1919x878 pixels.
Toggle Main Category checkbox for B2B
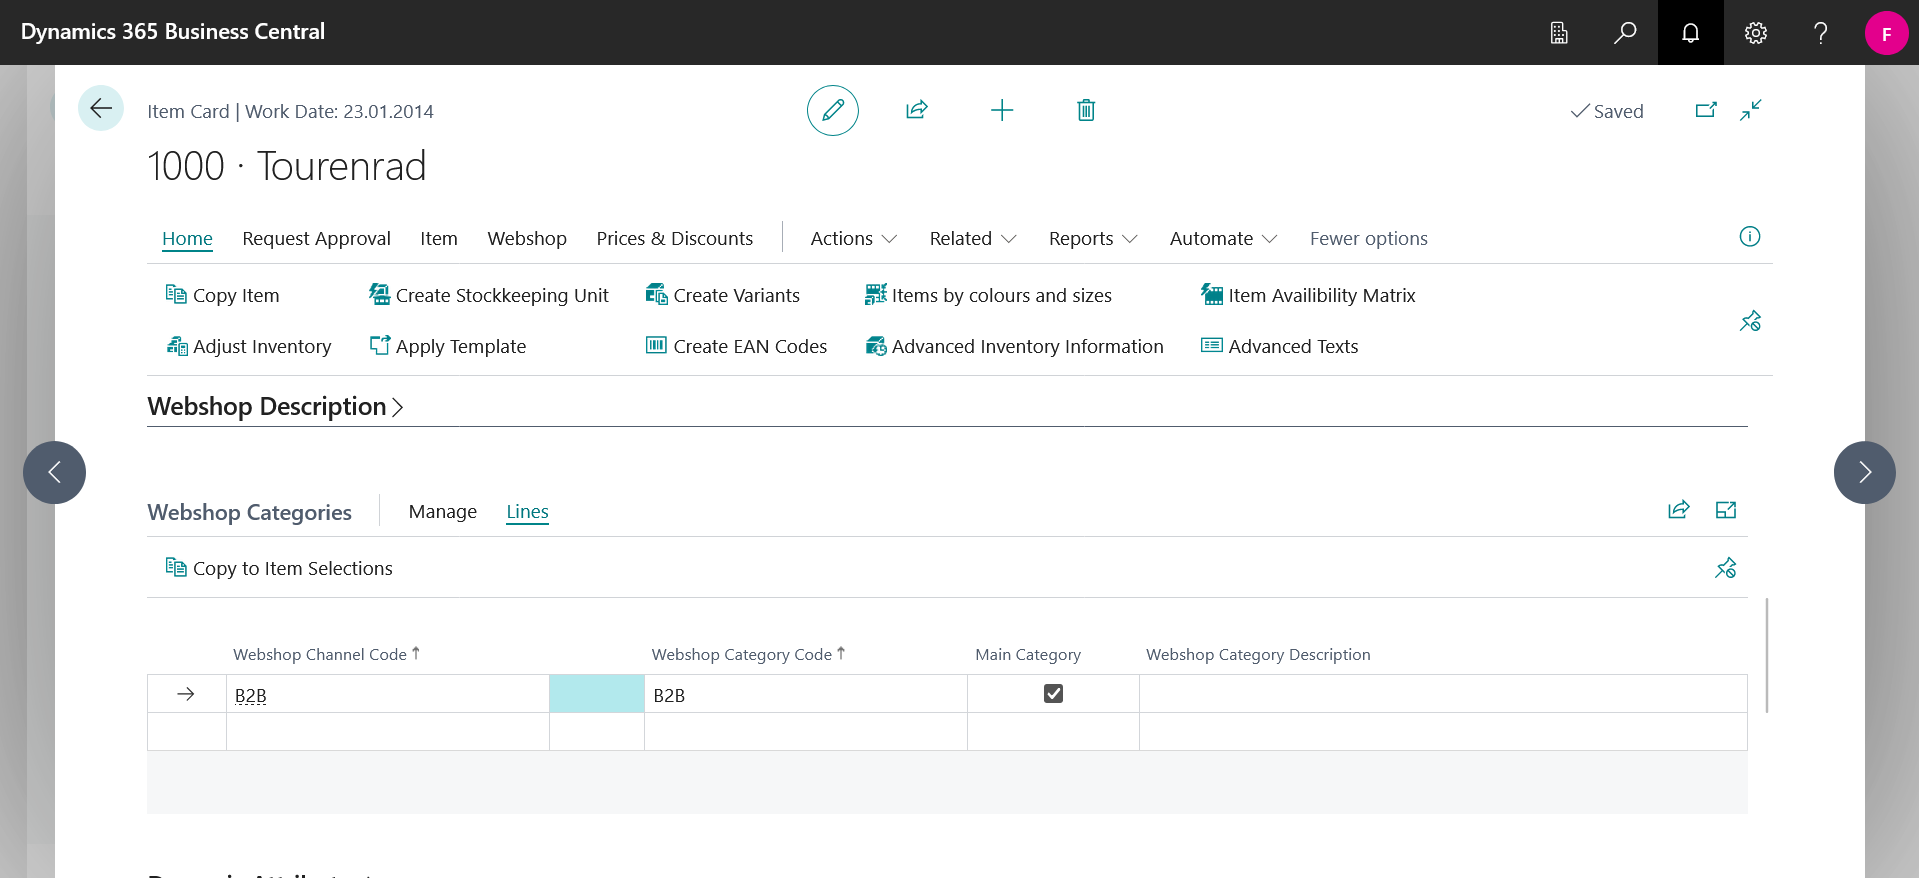point(1053,693)
